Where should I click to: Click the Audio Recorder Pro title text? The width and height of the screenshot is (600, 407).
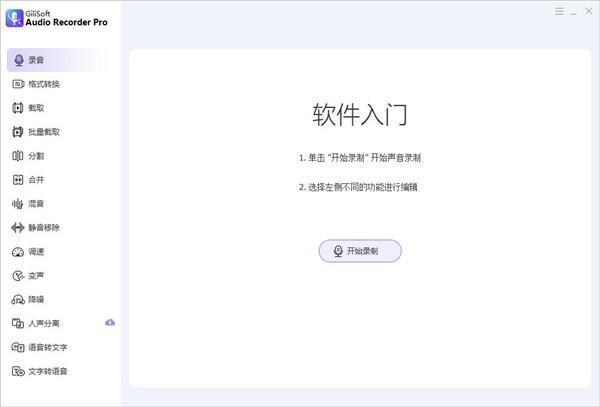pos(67,22)
